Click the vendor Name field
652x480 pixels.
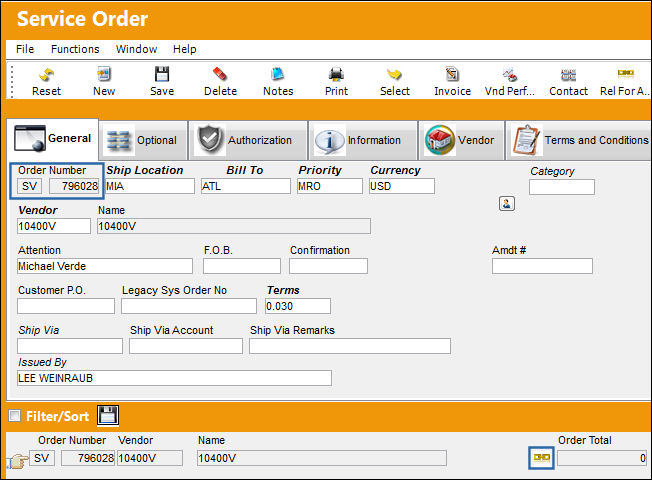click(x=234, y=226)
